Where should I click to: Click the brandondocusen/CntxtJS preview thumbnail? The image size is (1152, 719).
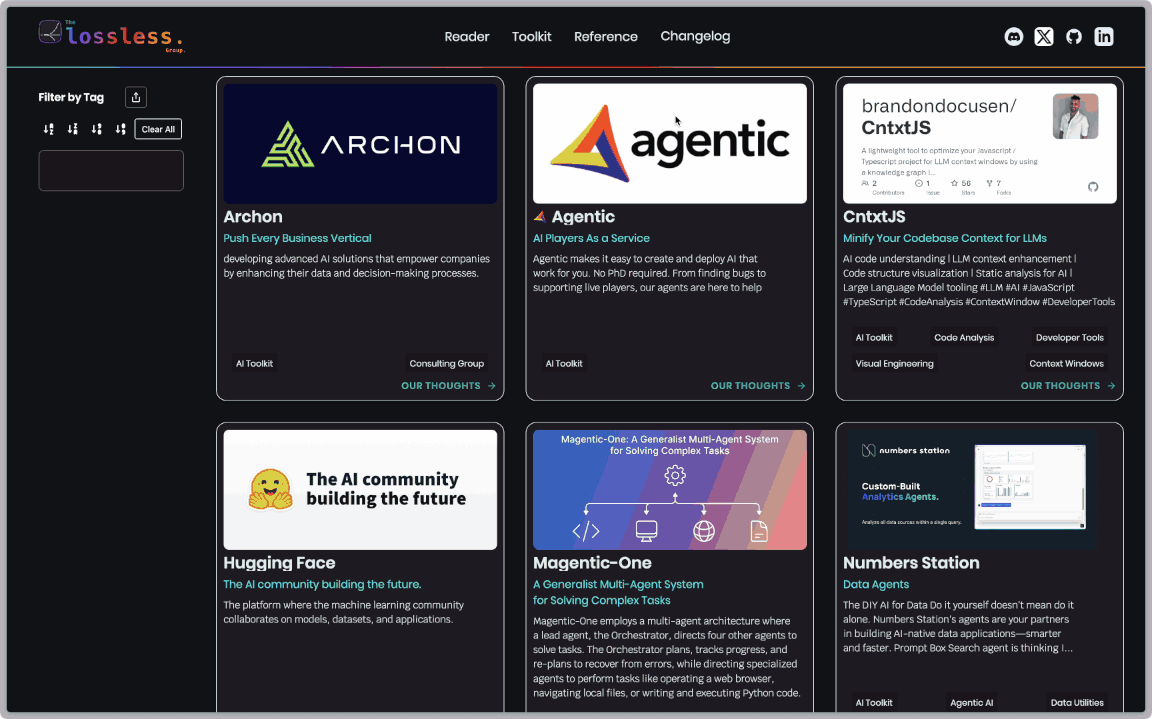979,143
